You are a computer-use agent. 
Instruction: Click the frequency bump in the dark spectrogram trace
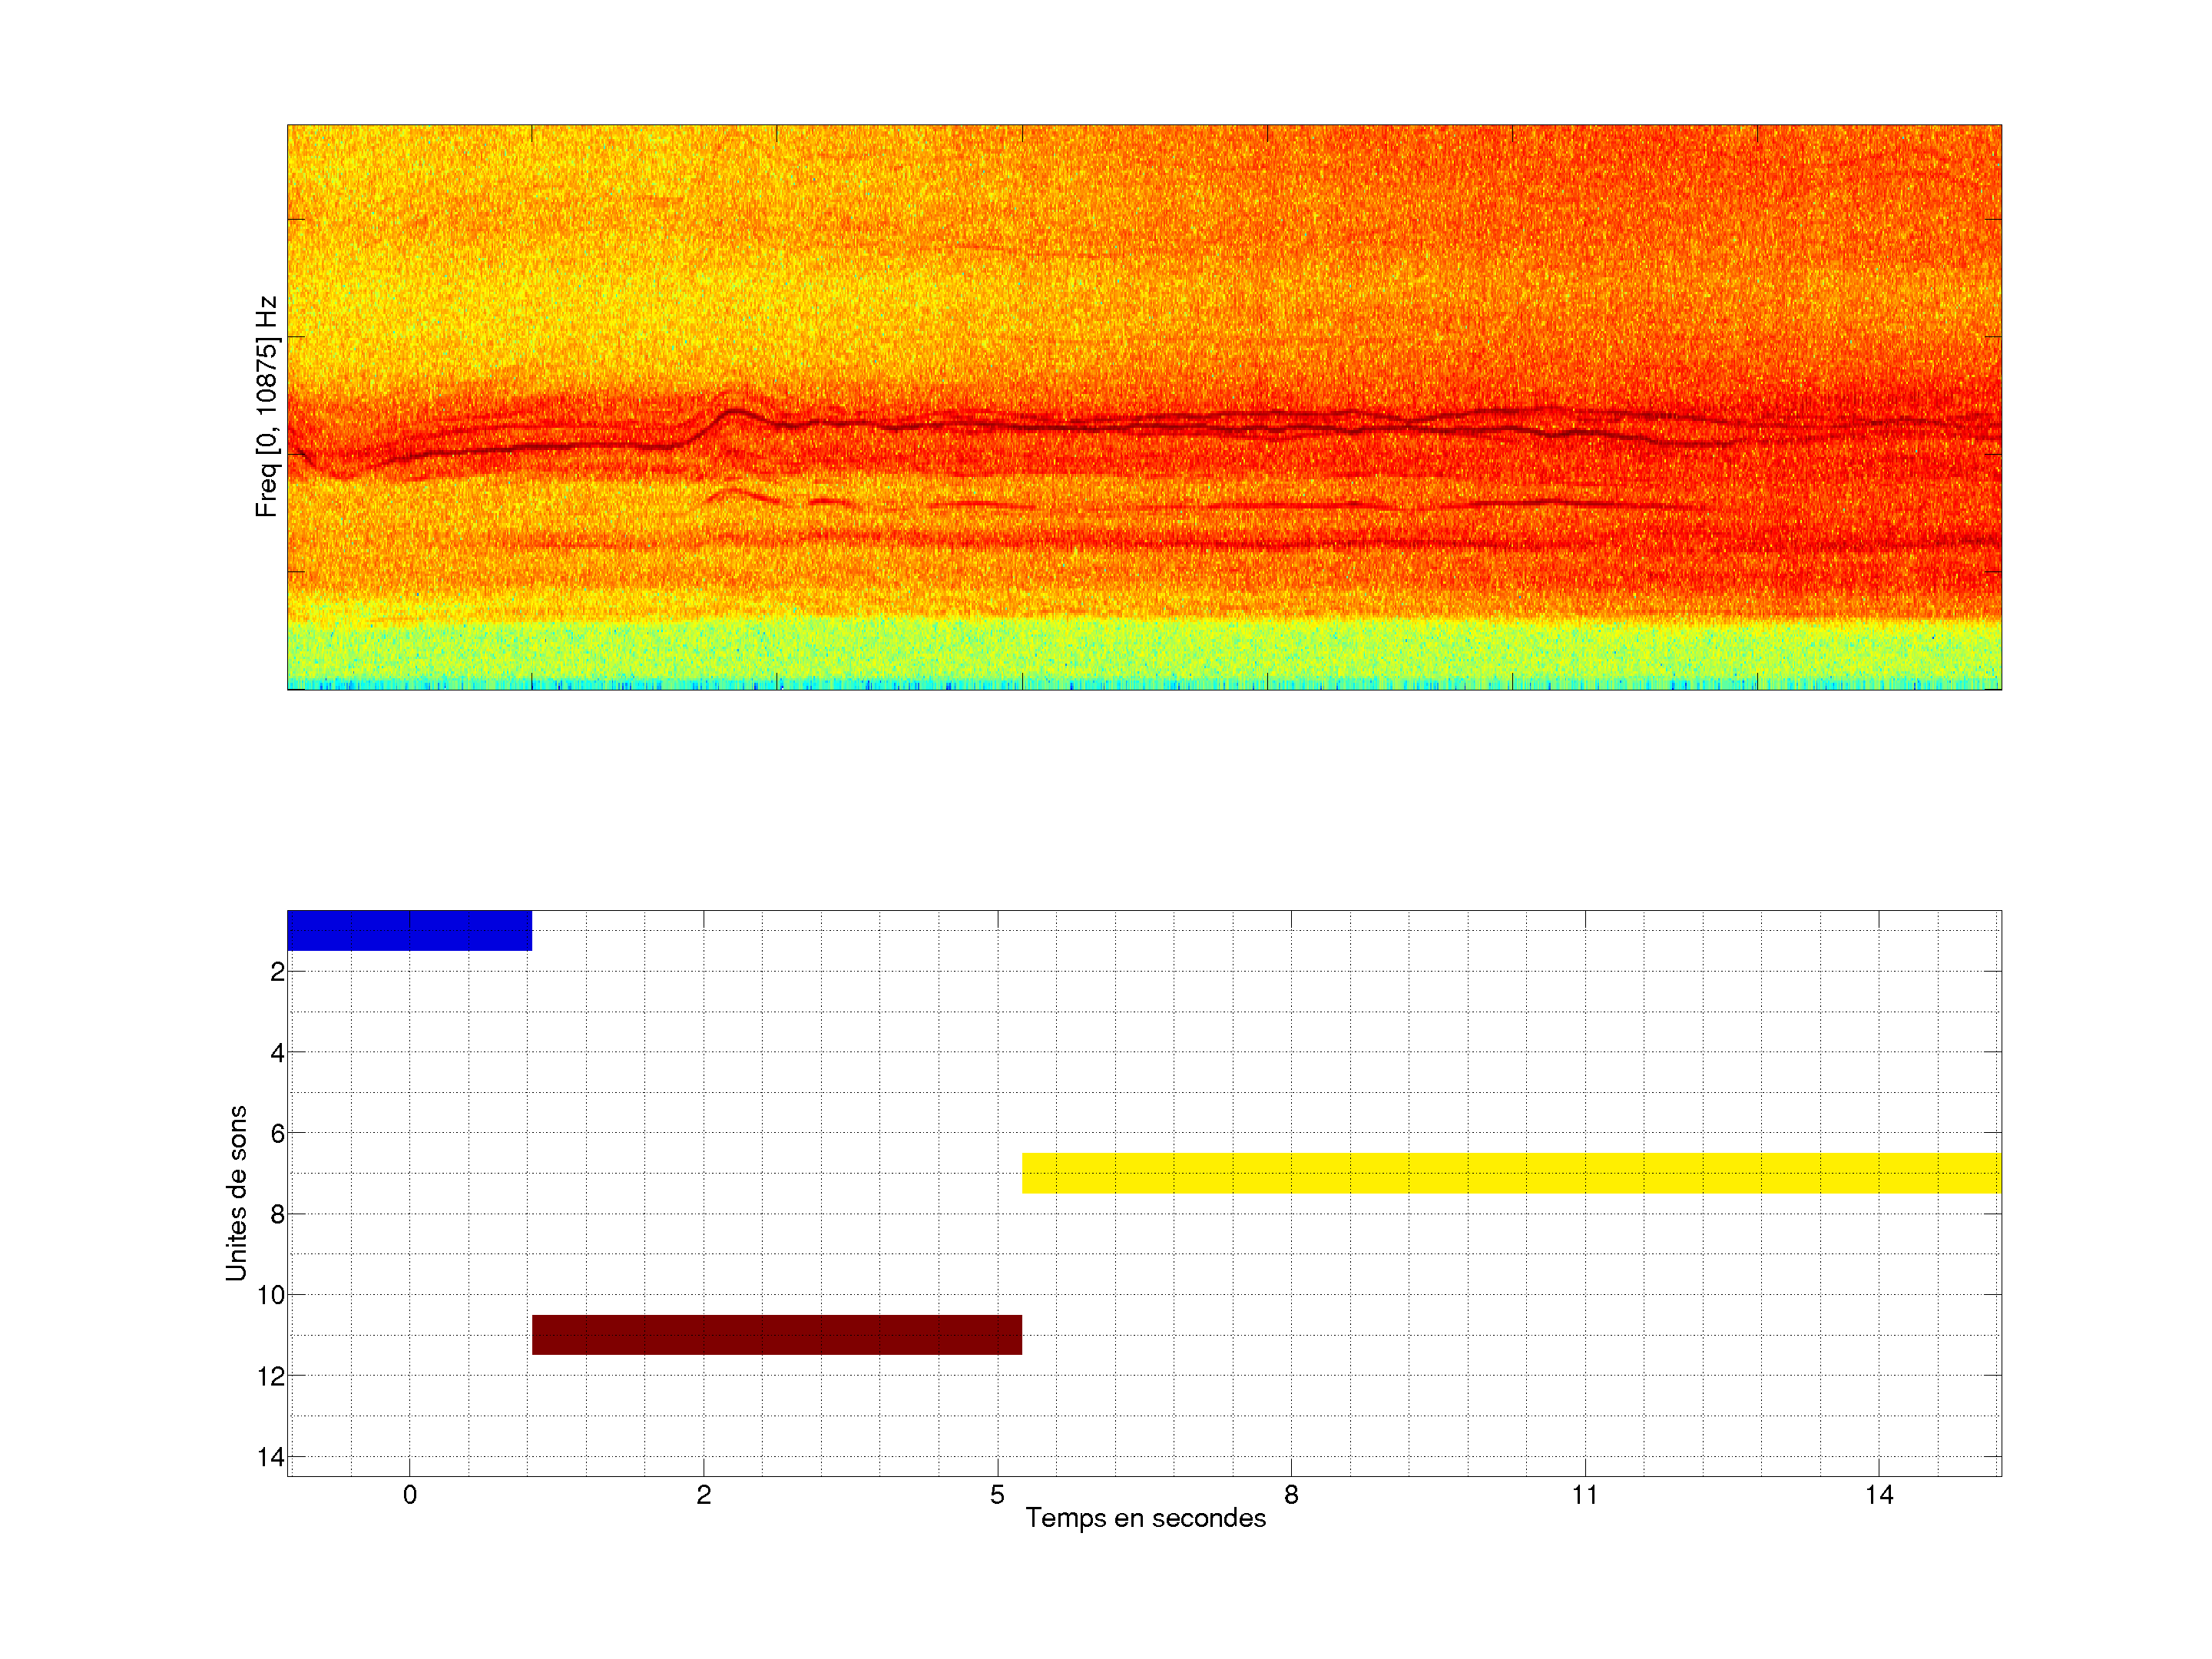pos(736,412)
